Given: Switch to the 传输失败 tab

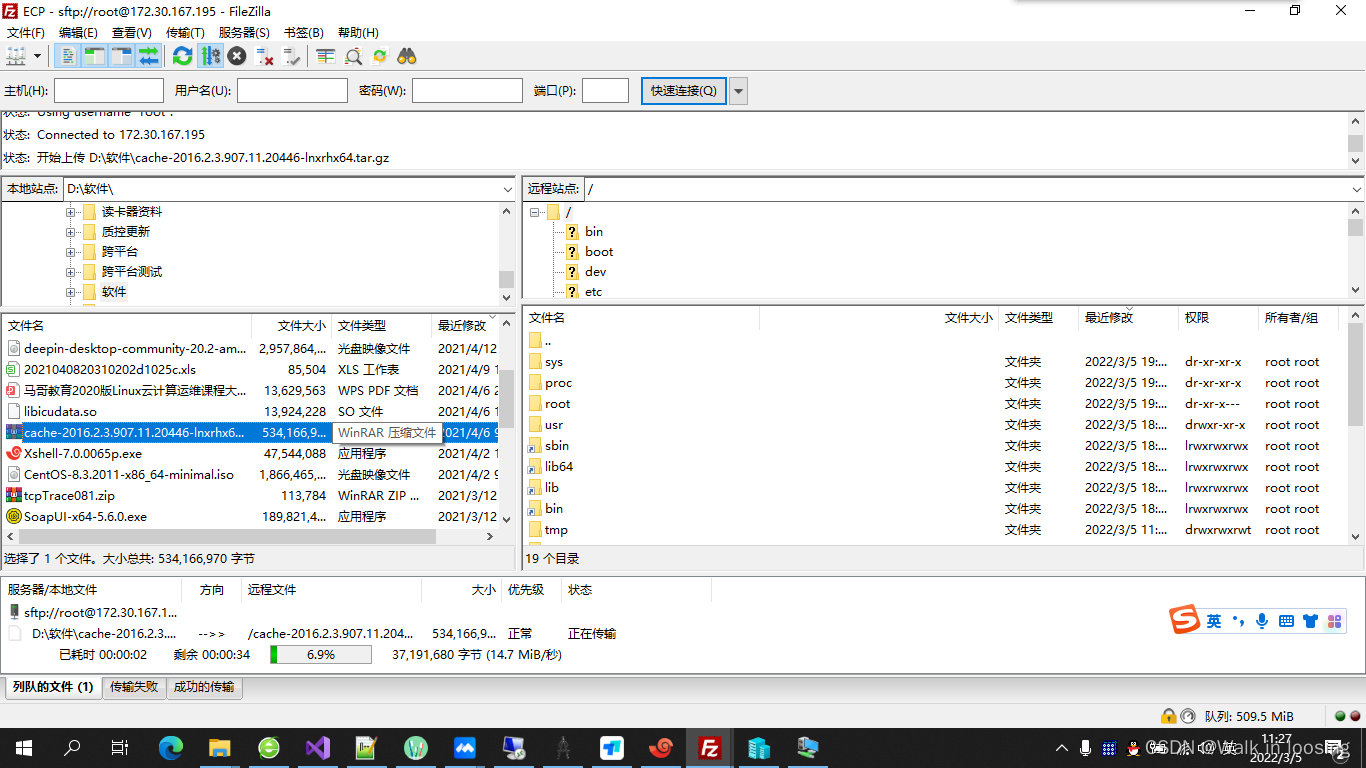Looking at the screenshot, I should (x=134, y=687).
